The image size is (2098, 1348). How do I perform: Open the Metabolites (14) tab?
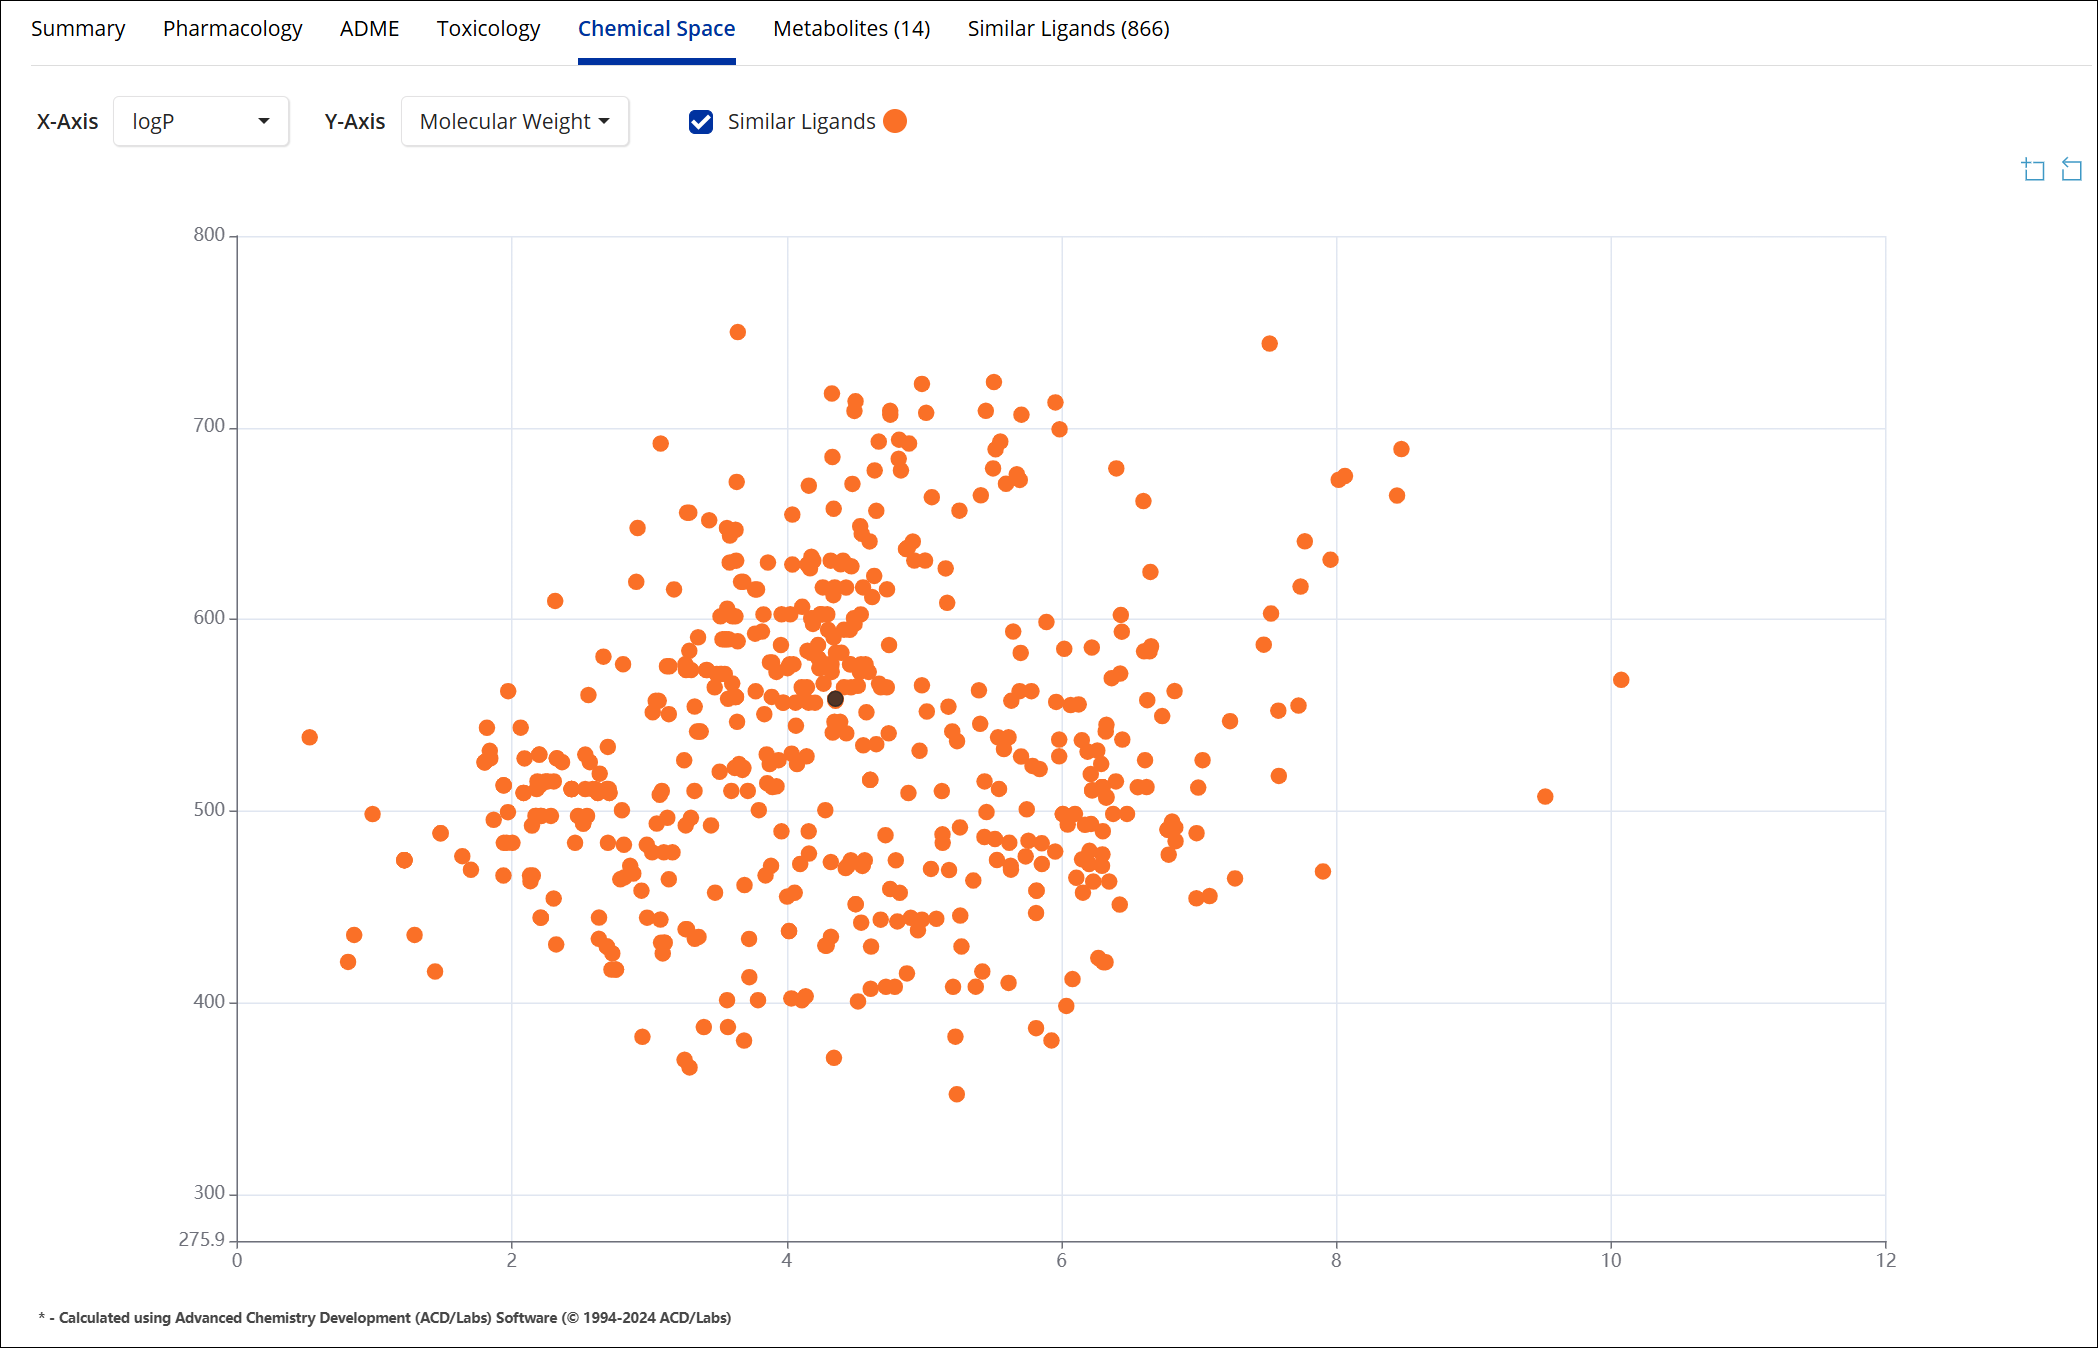851,29
